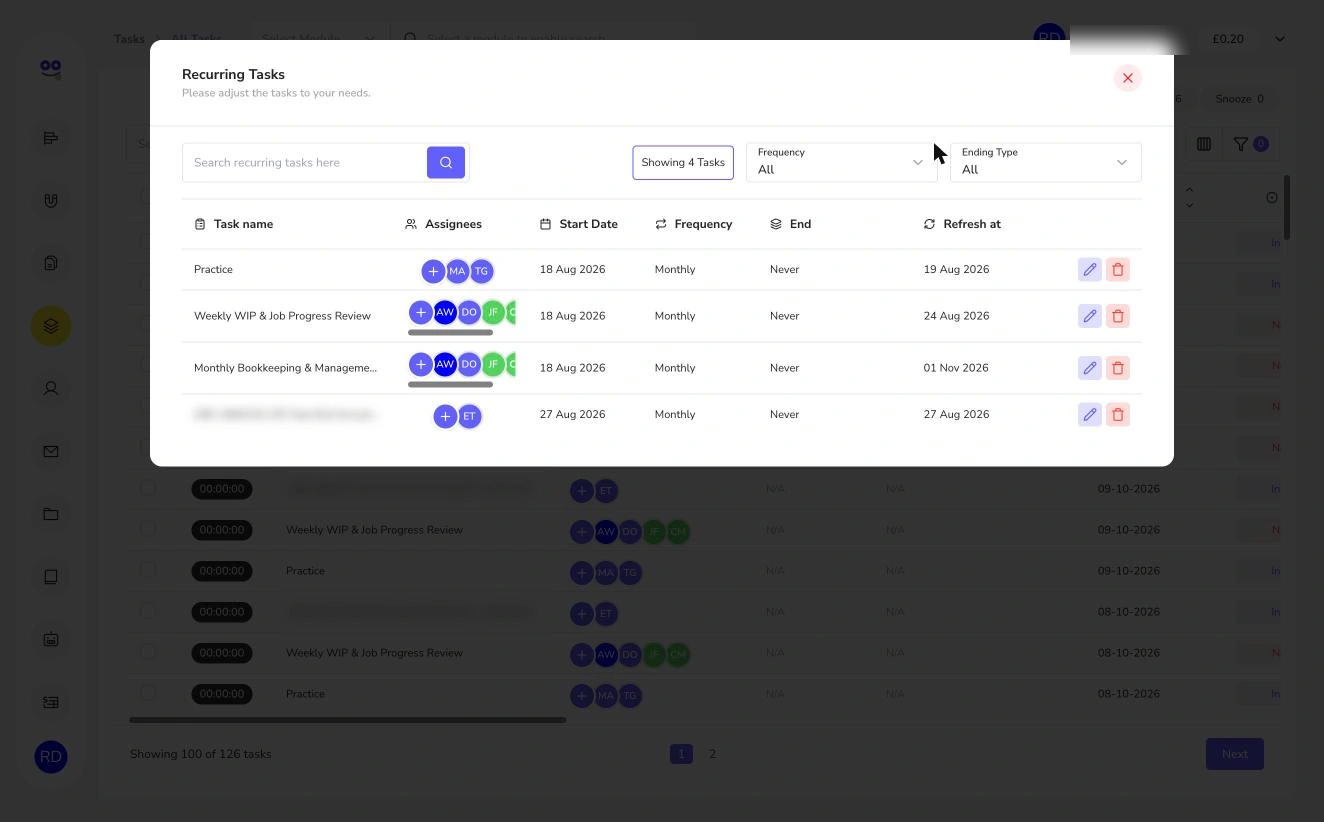Click the Start Date column header
The width and height of the screenshot is (1324, 822).
[x=579, y=224]
